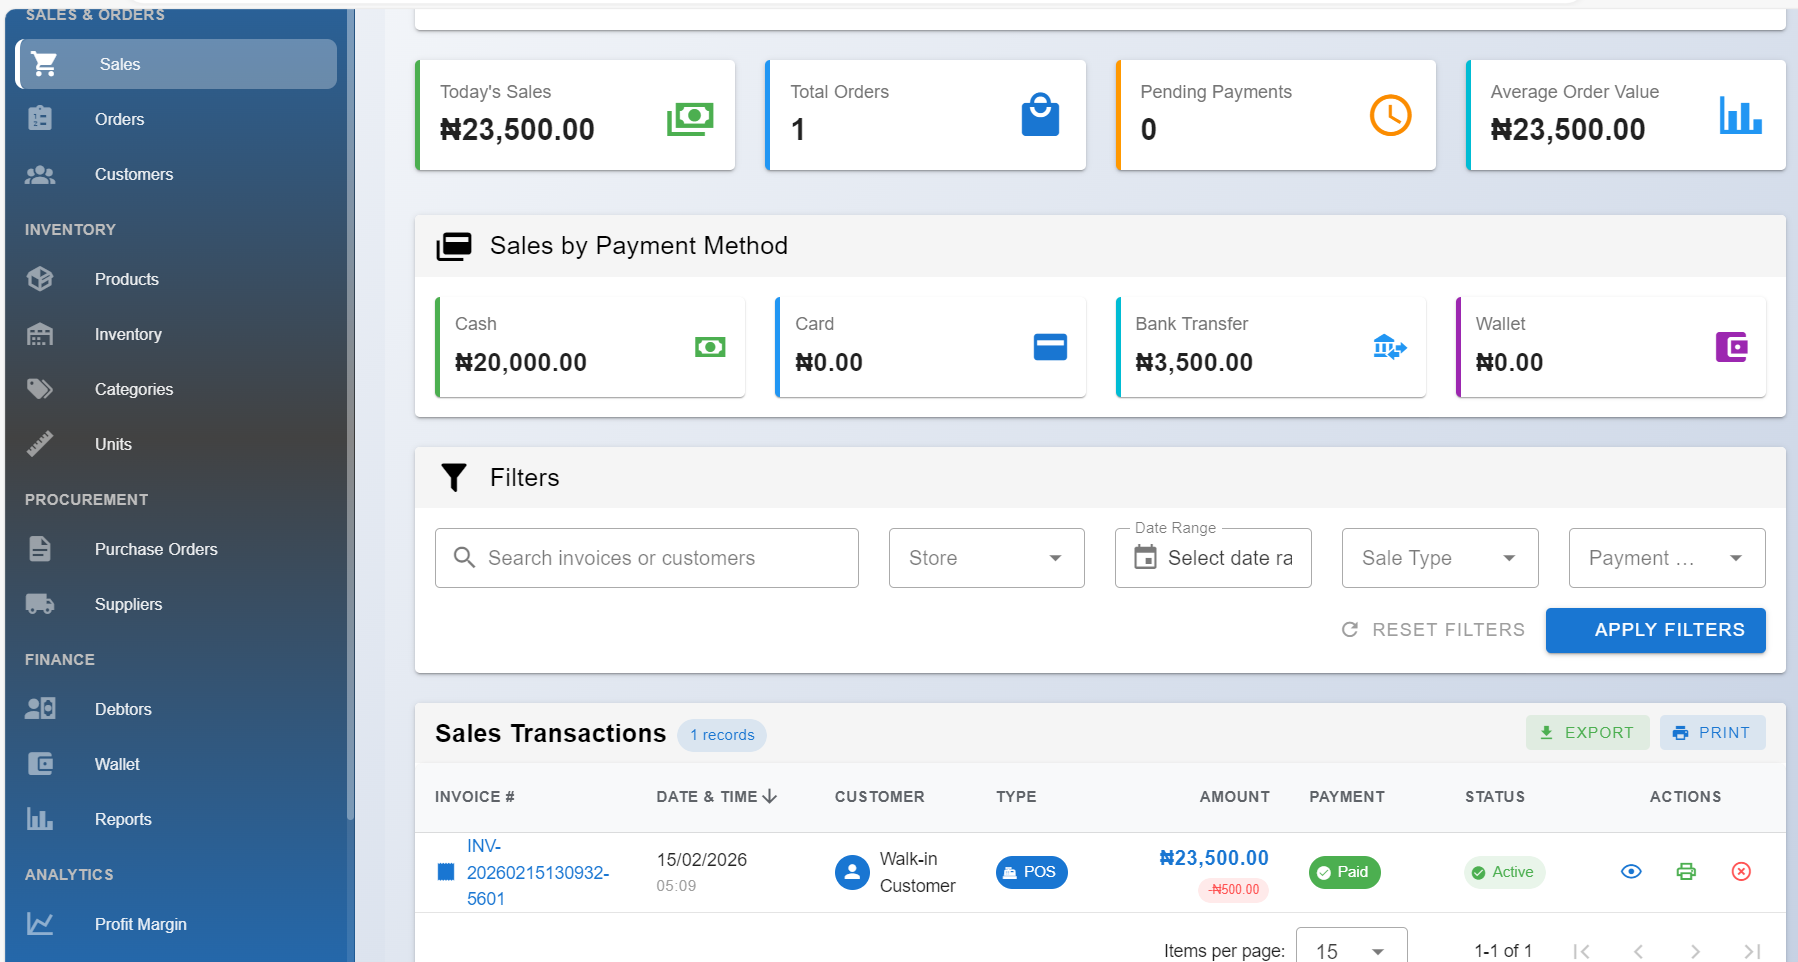Image resolution: width=1798 pixels, height=962 pixels.
Task: View the INV-20260215130932-5601 transaction details
Action: coord(1631,871)
